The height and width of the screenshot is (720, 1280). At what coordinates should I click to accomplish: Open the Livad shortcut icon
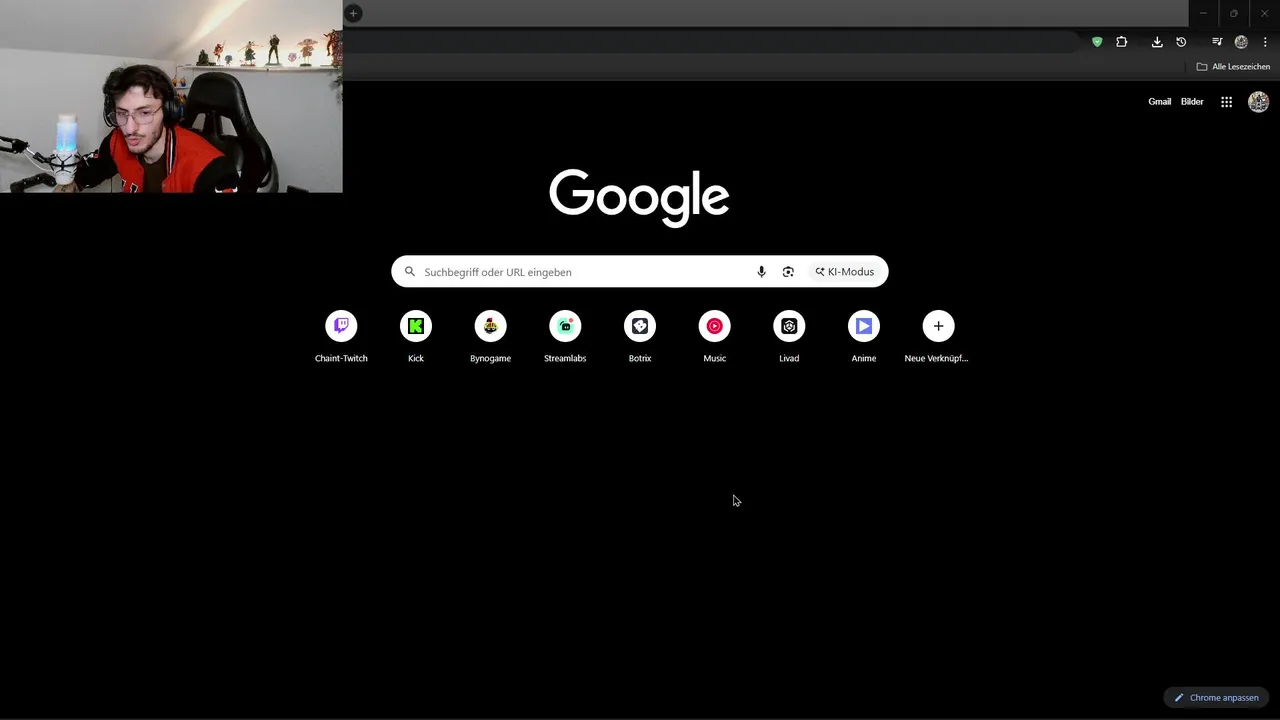point(789,326)
